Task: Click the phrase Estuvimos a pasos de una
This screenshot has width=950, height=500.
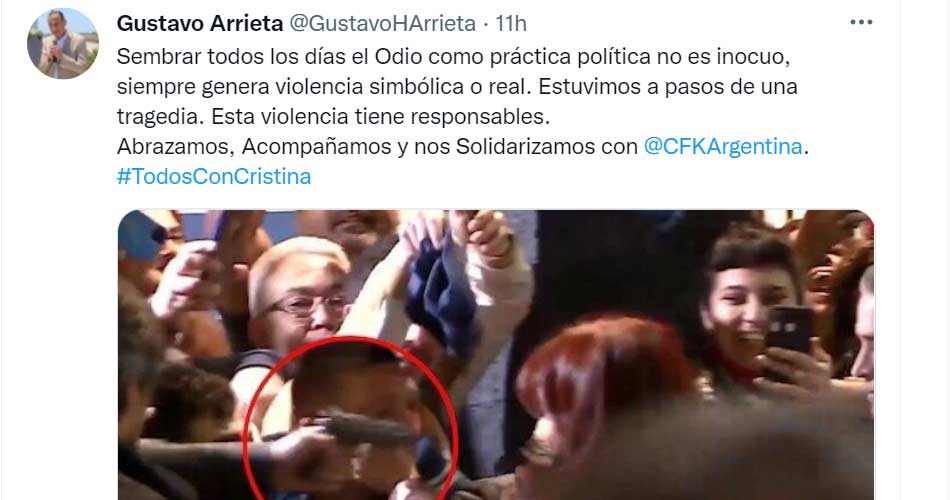Action: click(x=668, y=87)
